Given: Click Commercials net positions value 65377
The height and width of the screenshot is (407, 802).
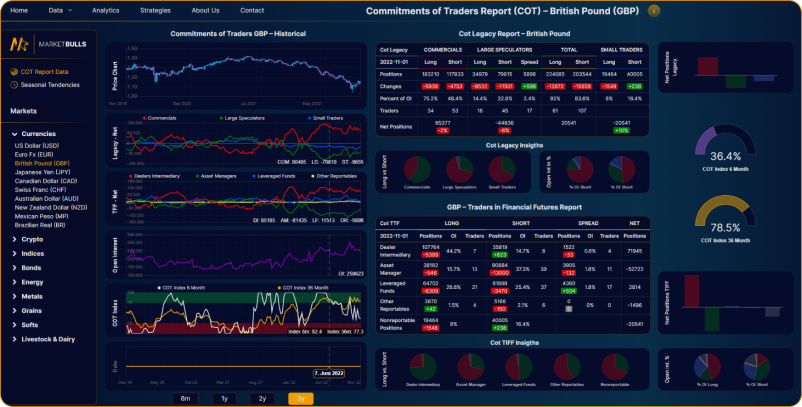Looking at the screenshot, I should 442,123.
